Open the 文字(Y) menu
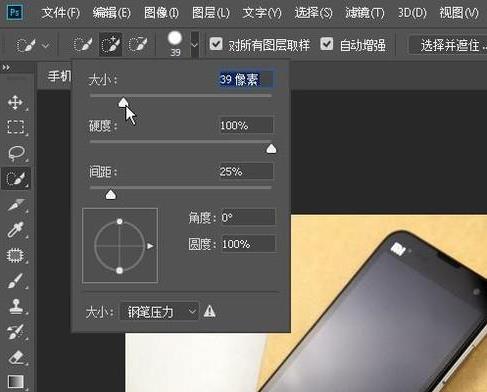 click(x=262, y=13)
